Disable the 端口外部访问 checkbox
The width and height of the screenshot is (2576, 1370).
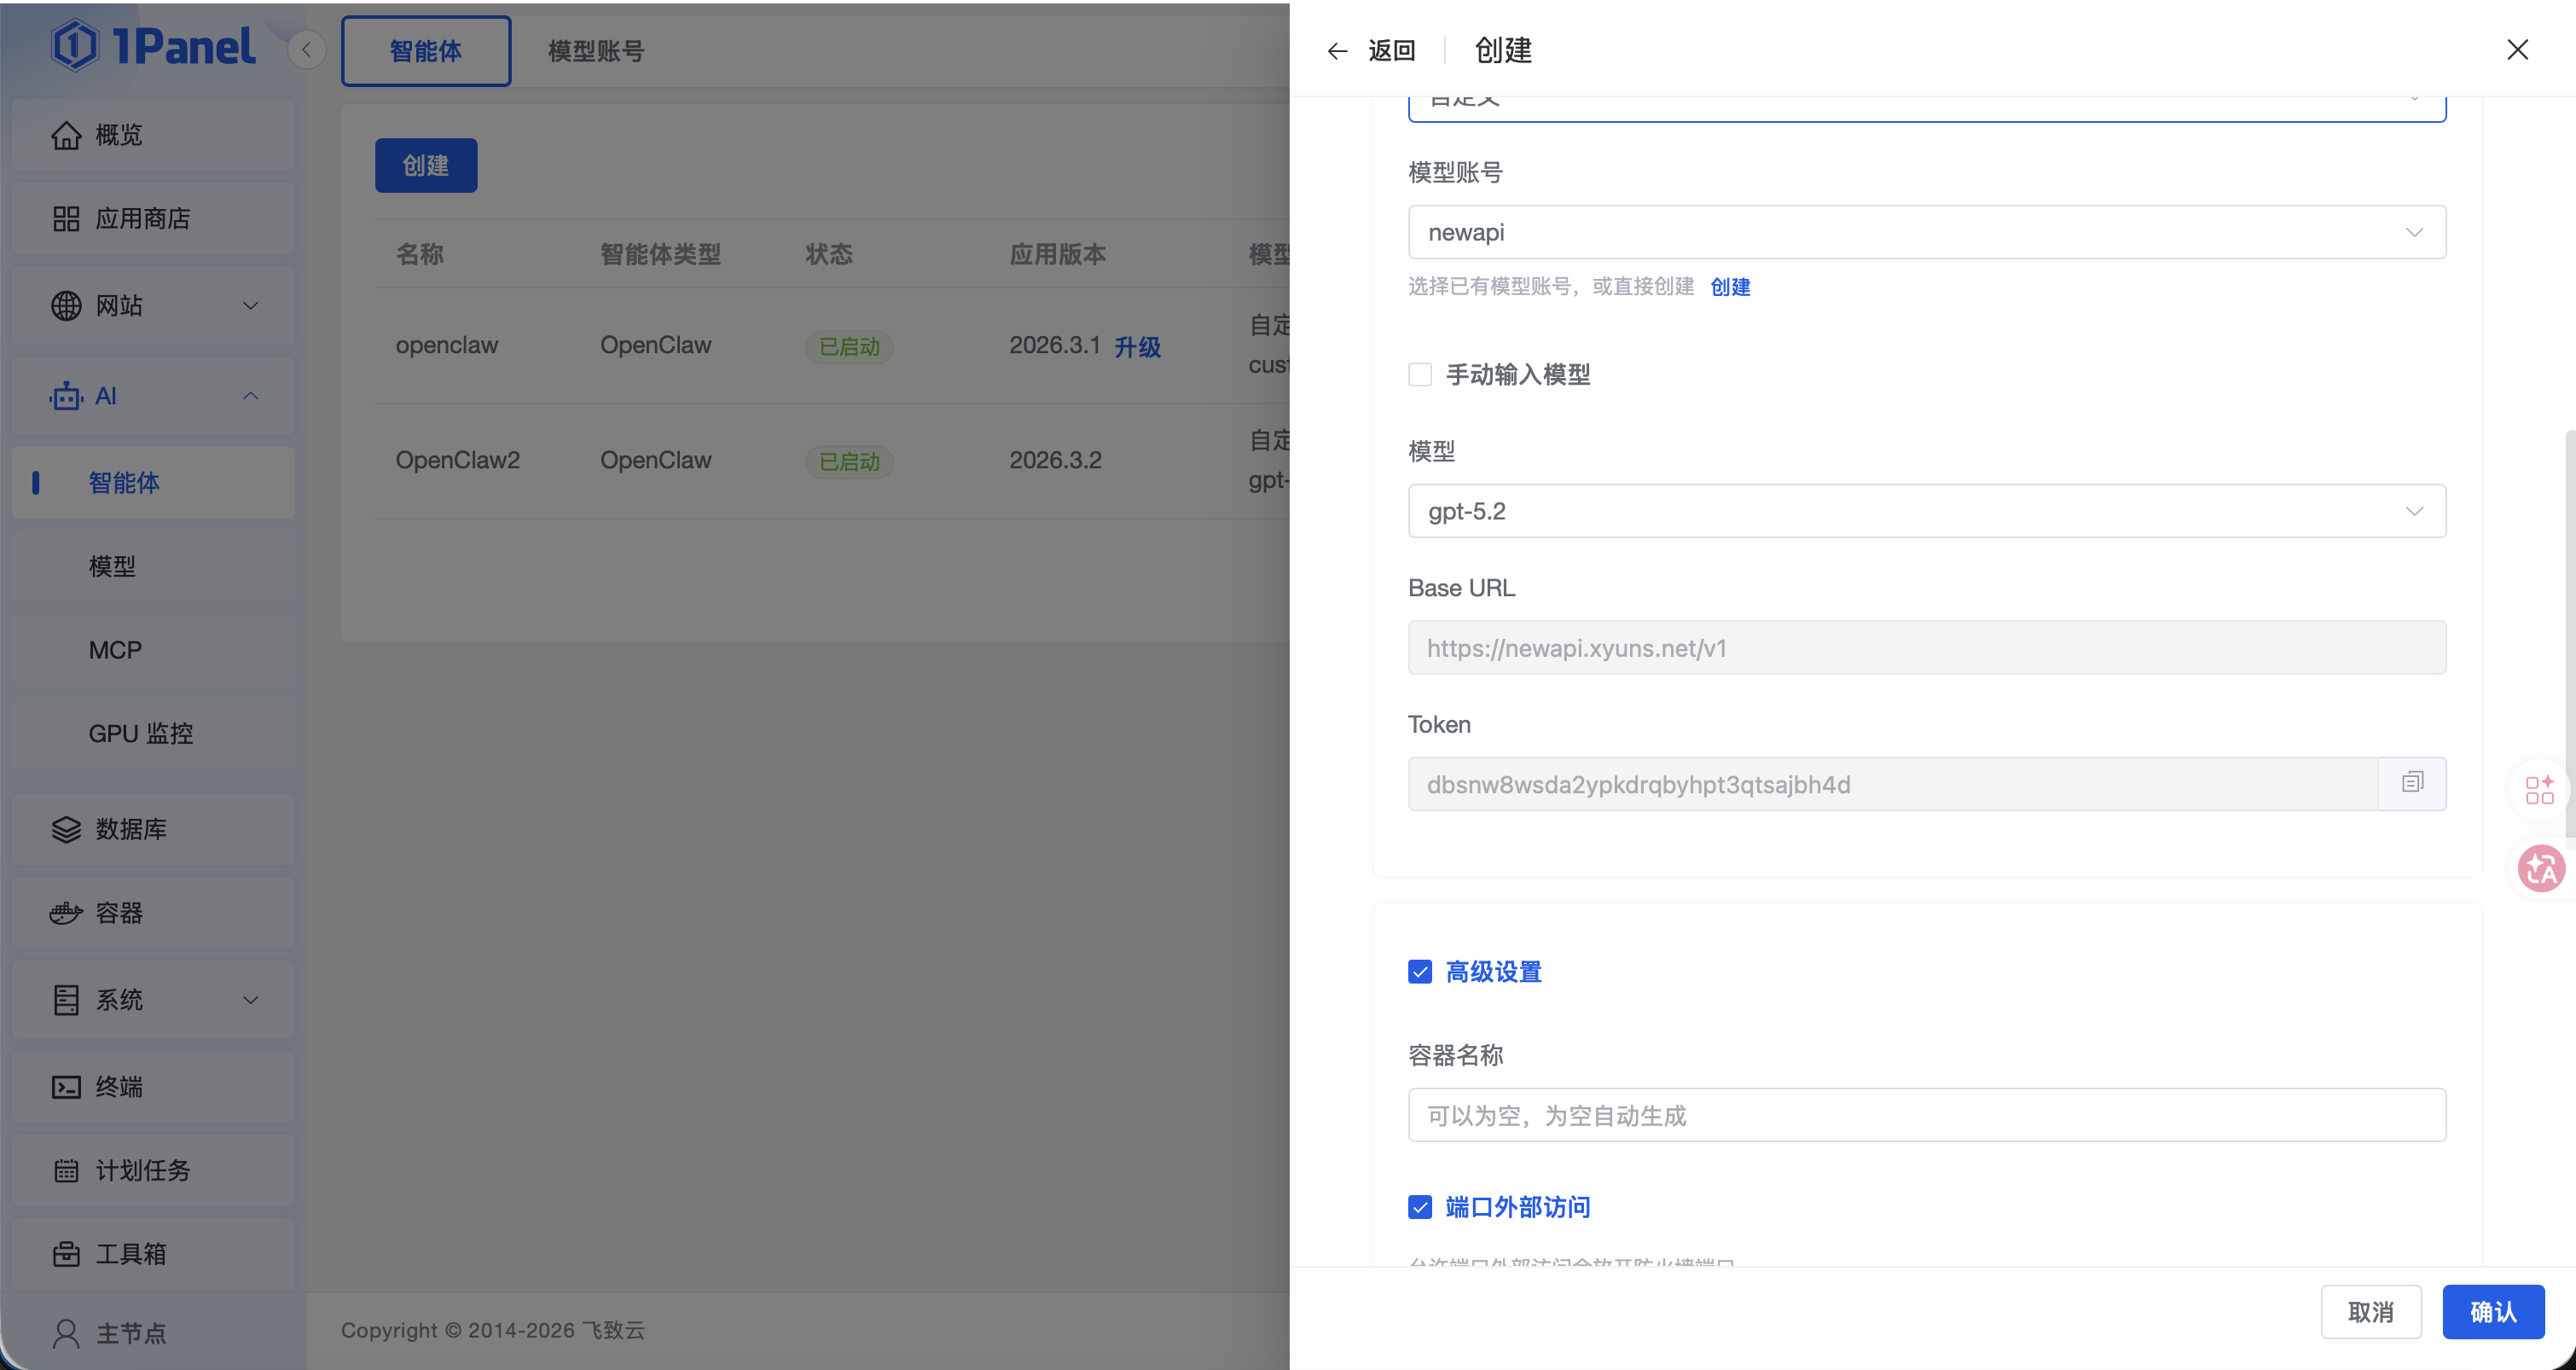click(1420, 1207)
